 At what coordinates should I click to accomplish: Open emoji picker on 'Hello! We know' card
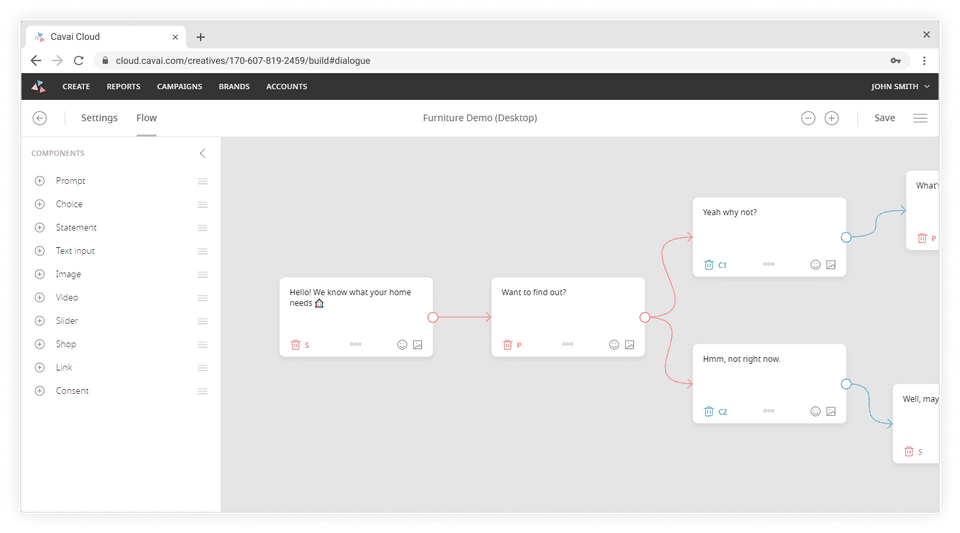coord(402,345)
